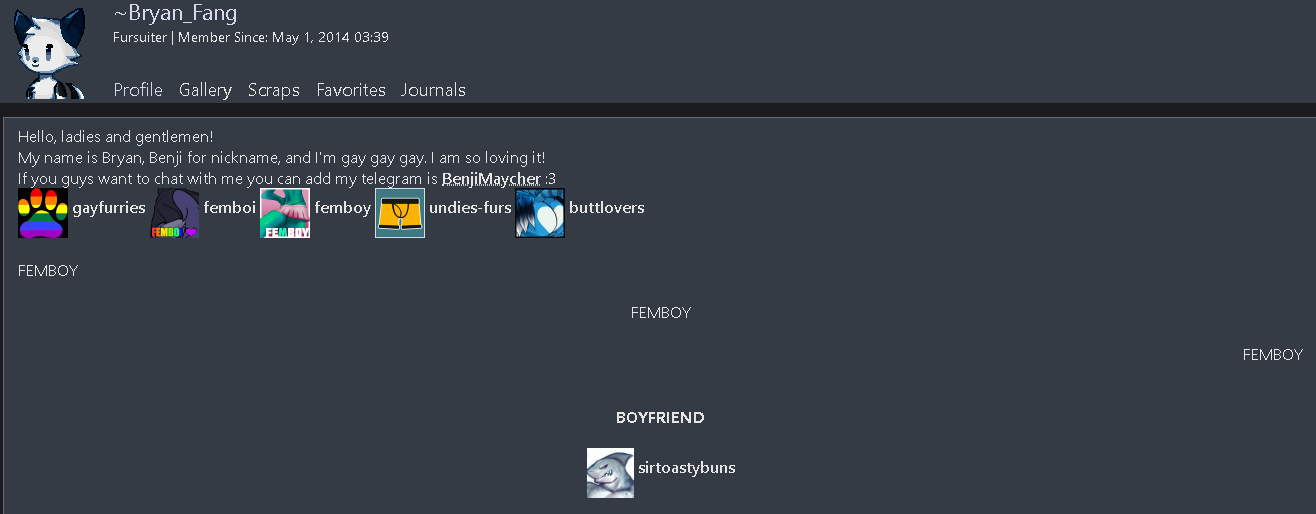Visit the buttlovers user link

pyautogui.click(x=607, y=208)
